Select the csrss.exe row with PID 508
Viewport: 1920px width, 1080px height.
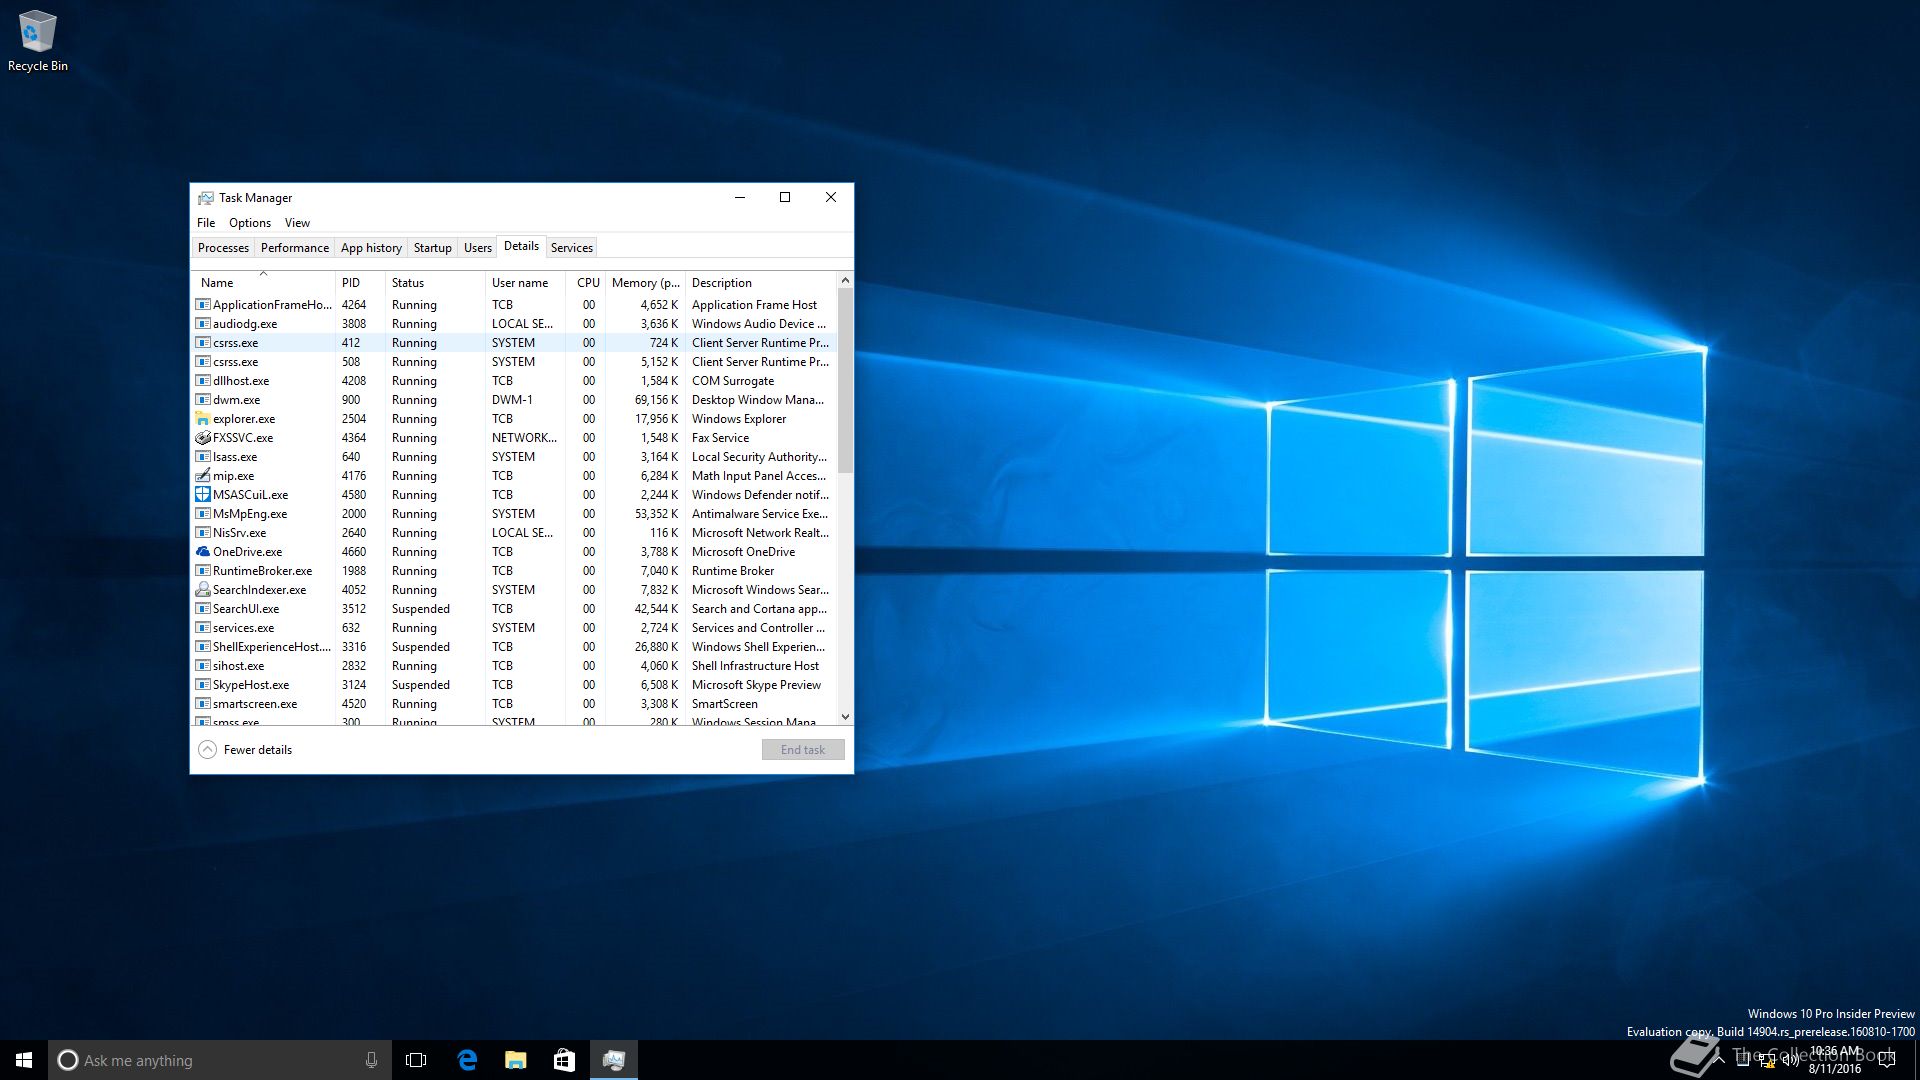coord(514,362)
